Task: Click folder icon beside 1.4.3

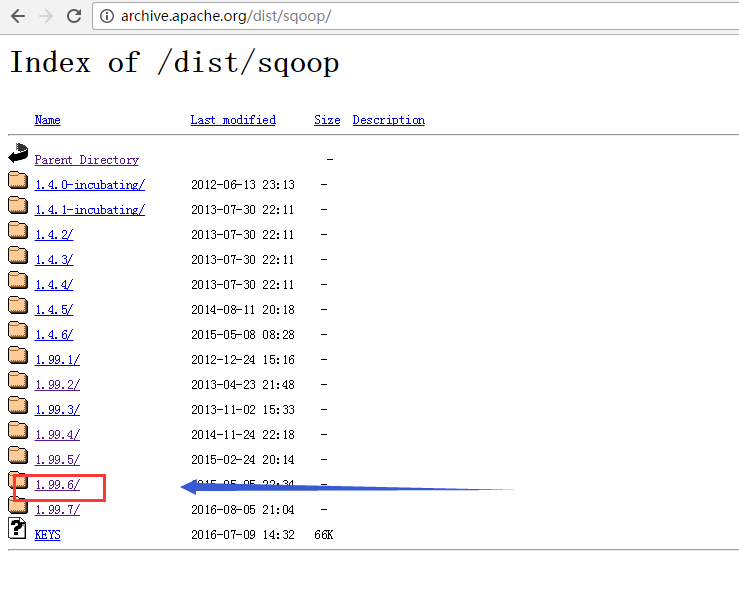Action: [x=18, y=255]
